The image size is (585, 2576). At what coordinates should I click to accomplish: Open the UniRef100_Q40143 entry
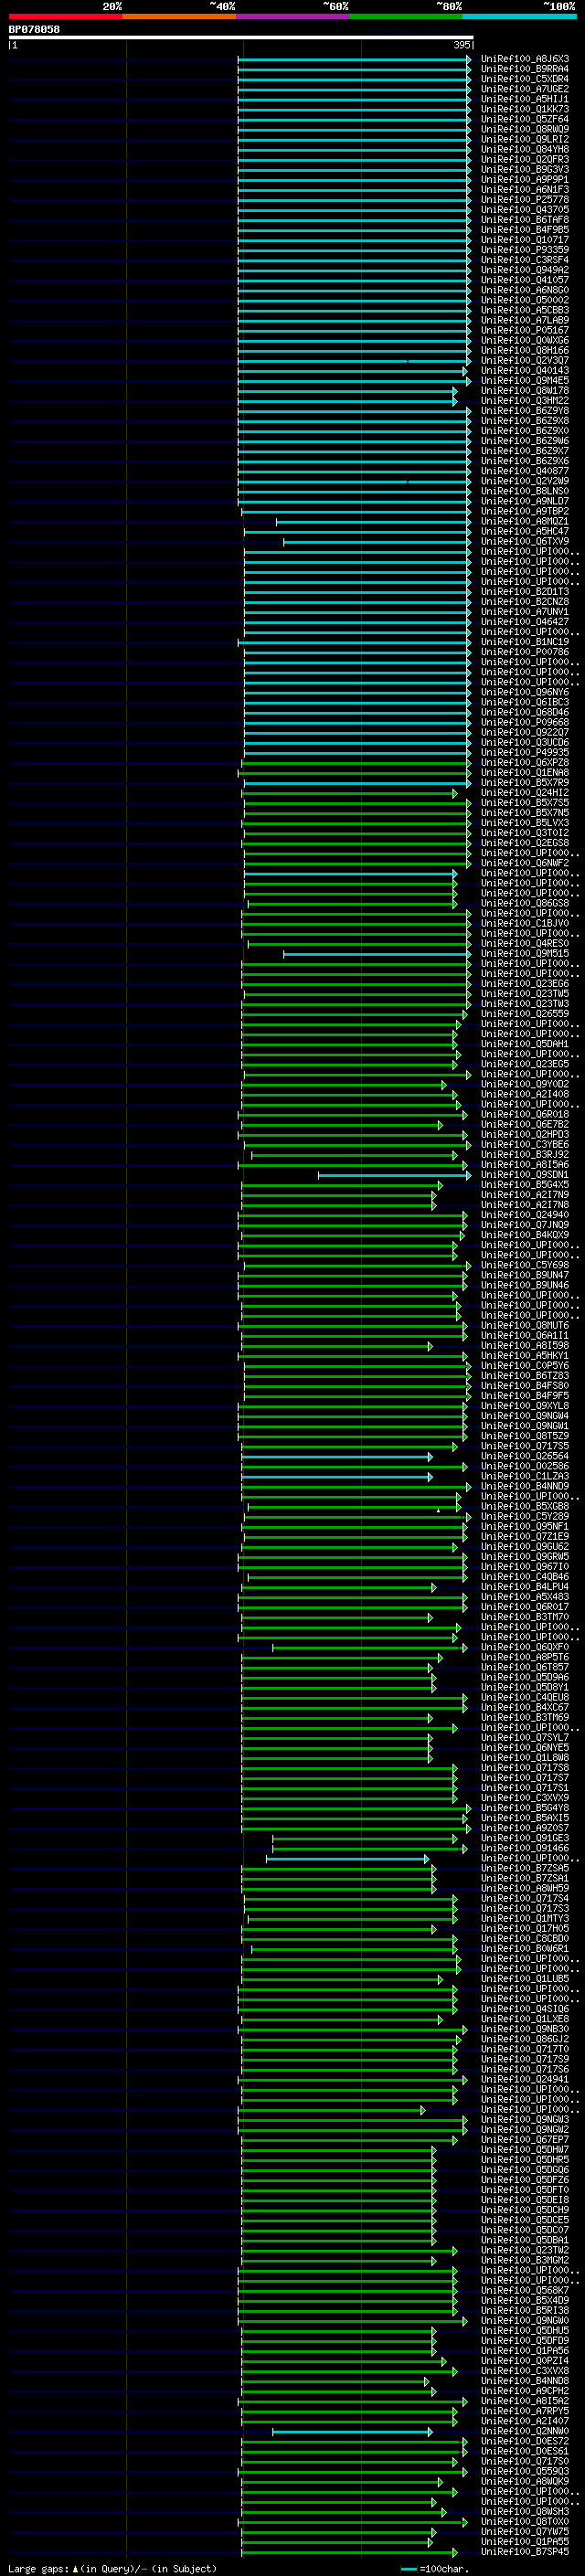coord(525,370)
